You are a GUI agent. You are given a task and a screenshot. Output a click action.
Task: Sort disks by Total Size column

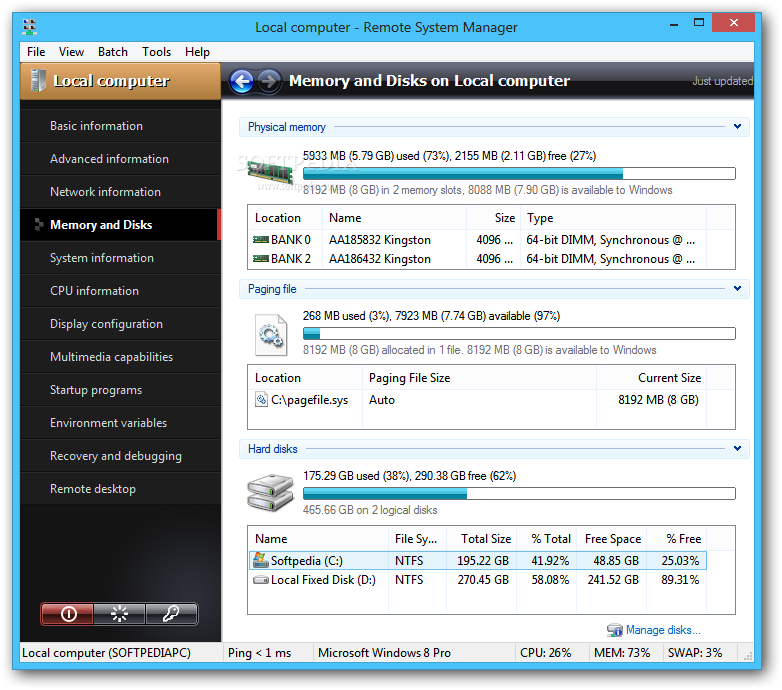[482, 539]
